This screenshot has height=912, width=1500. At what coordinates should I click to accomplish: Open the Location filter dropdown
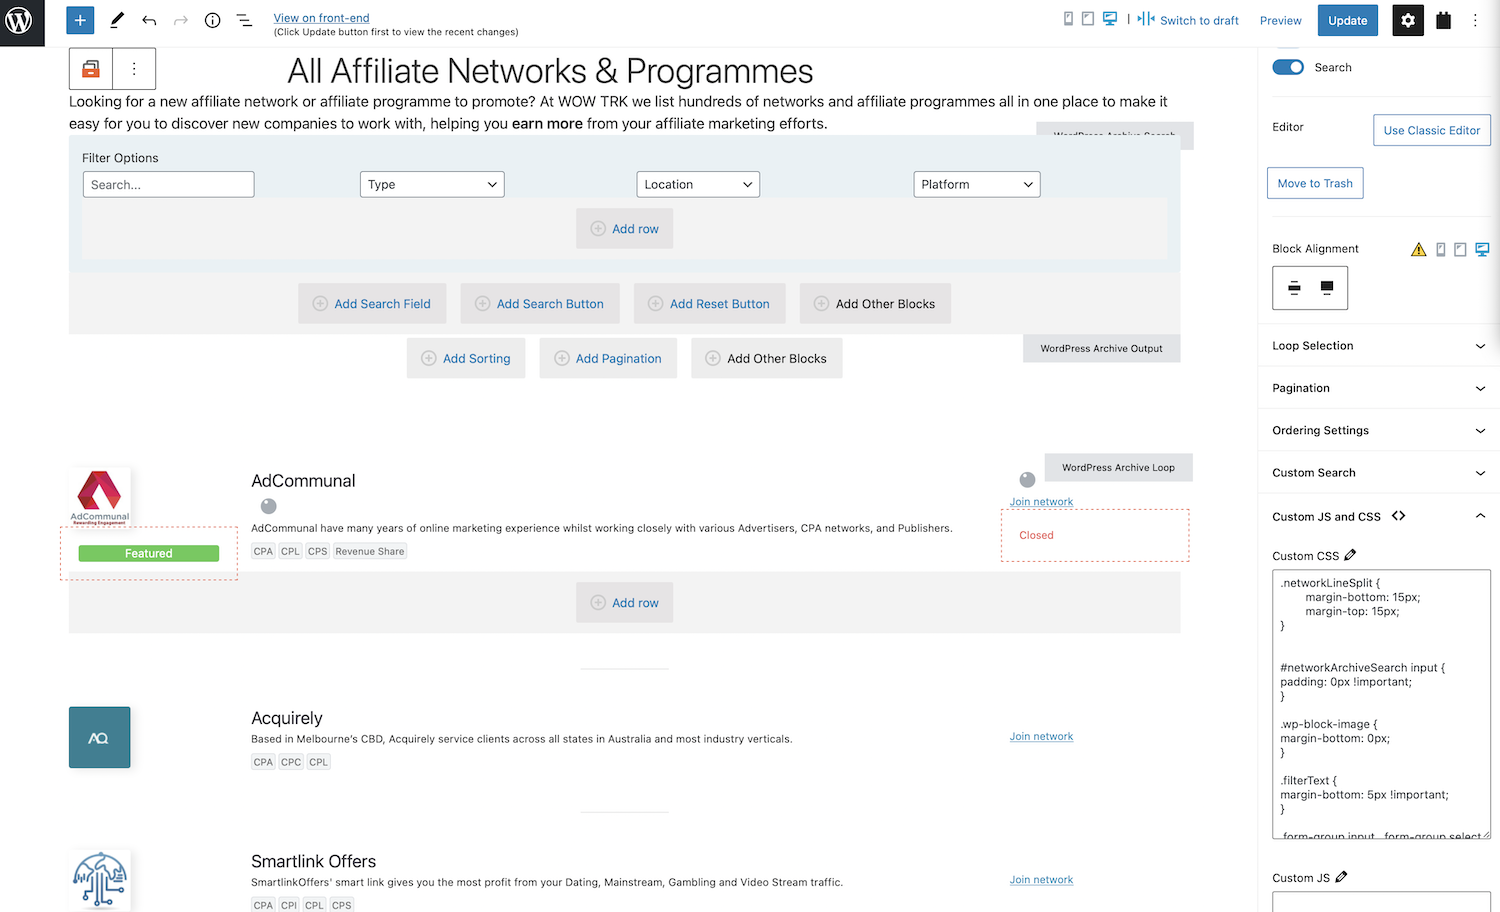698,184
